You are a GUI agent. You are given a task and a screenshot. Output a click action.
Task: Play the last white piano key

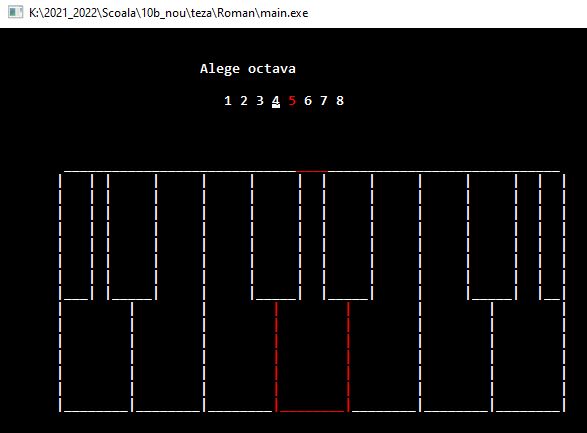pos(529,356)
